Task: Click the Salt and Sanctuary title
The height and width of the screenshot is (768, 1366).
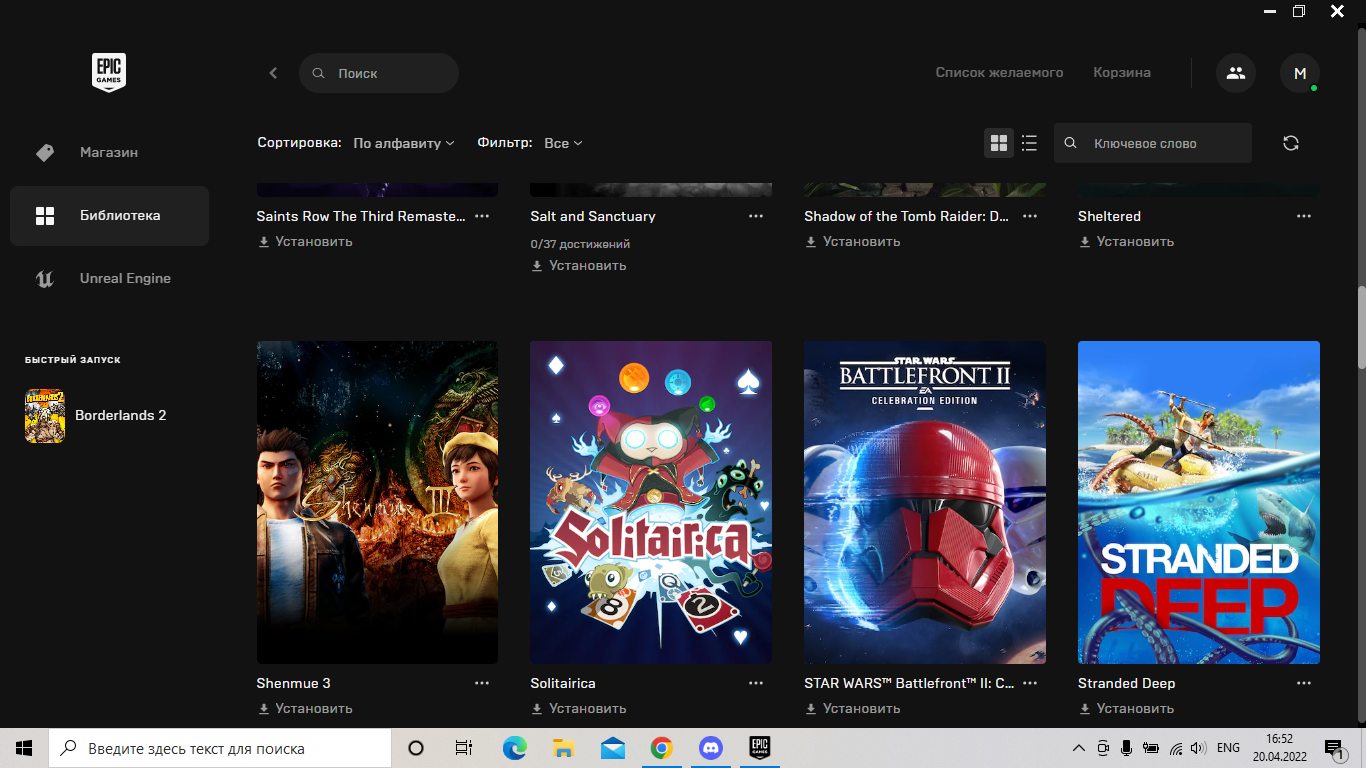Action: coord(593,216)
